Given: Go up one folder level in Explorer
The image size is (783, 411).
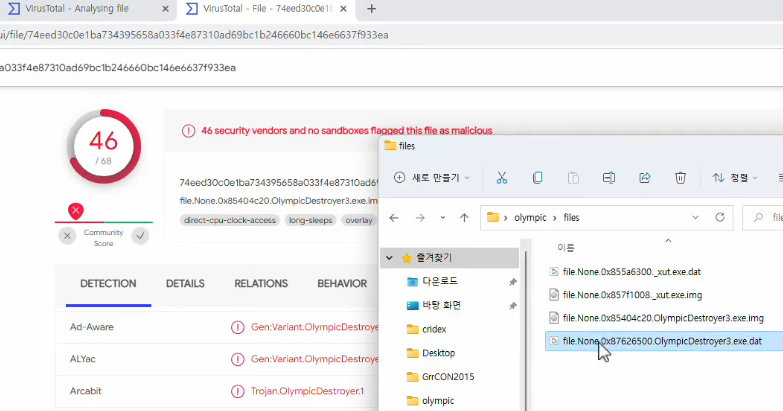Looking at the screenshot, I should coord(464,218).
